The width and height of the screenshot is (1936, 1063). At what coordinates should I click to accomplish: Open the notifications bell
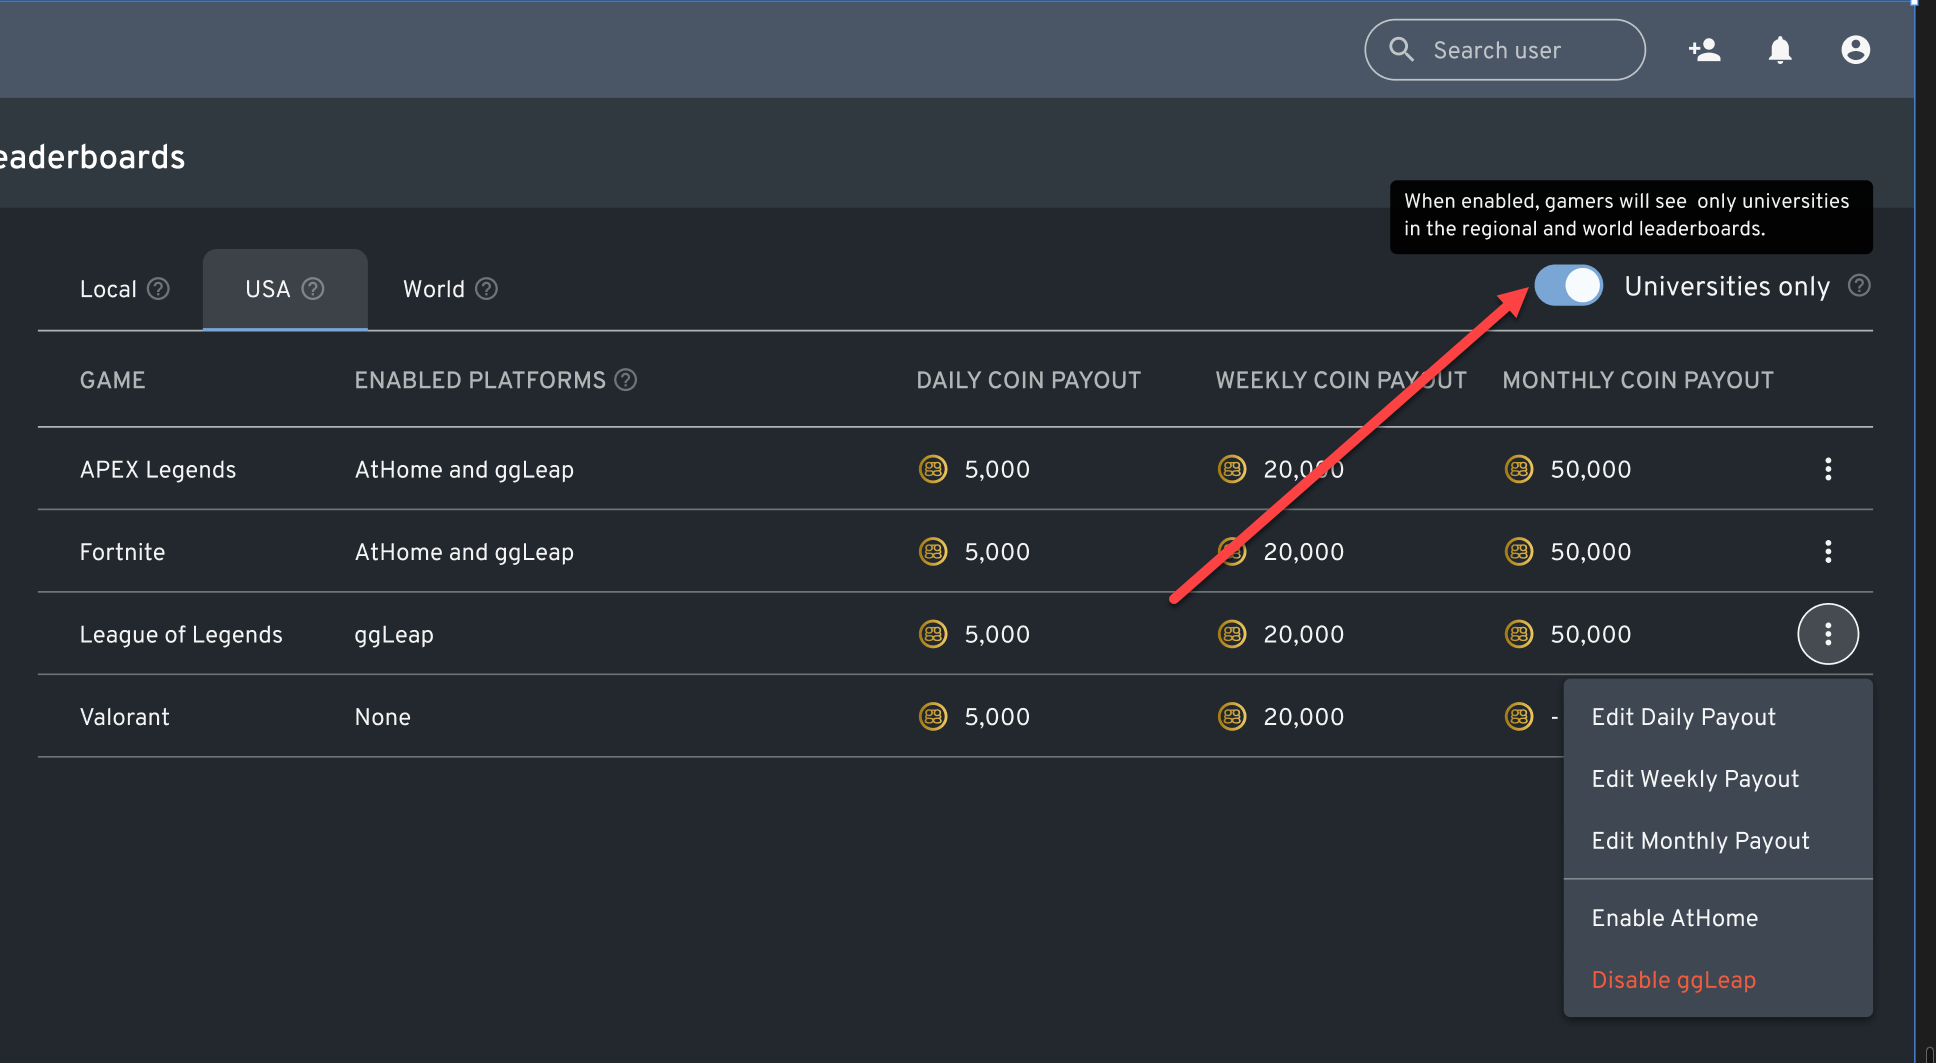[1780, 50]
